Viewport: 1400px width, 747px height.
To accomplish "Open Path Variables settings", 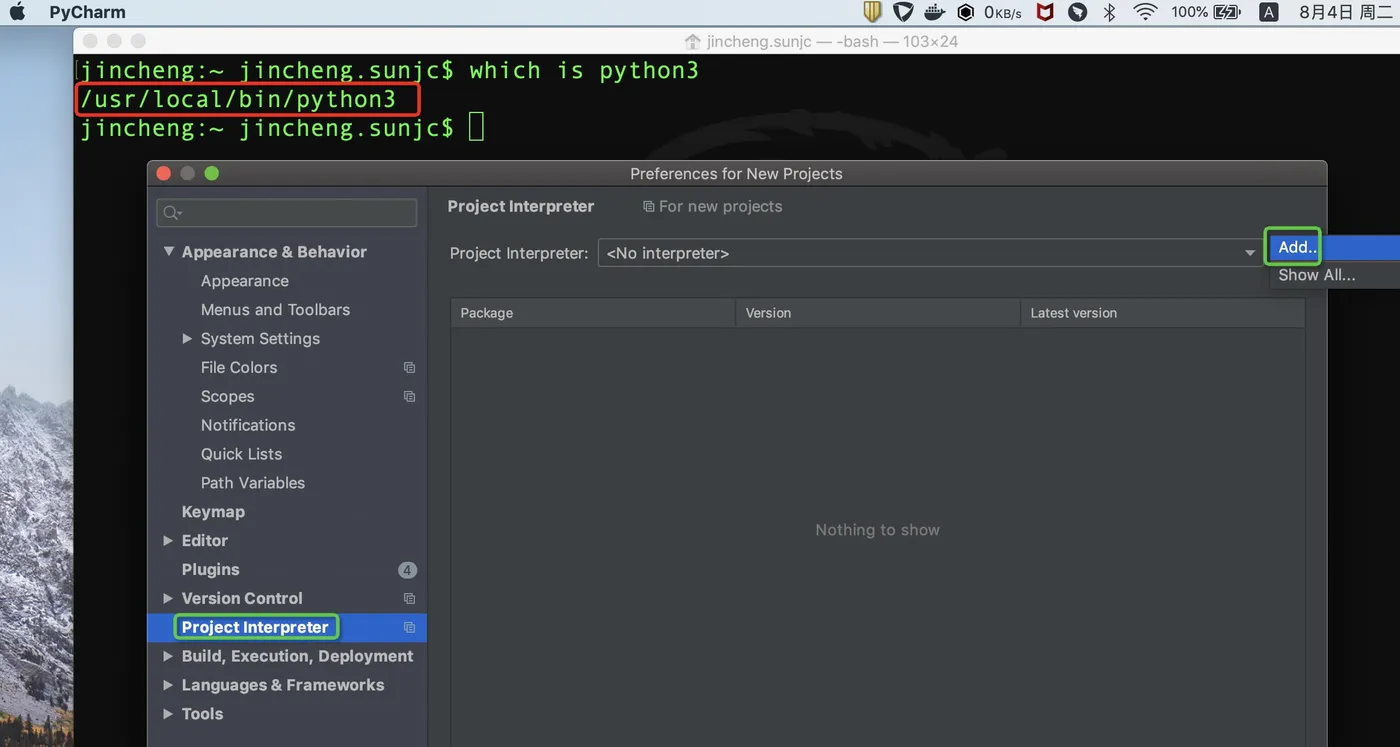I will click(253, 483).
